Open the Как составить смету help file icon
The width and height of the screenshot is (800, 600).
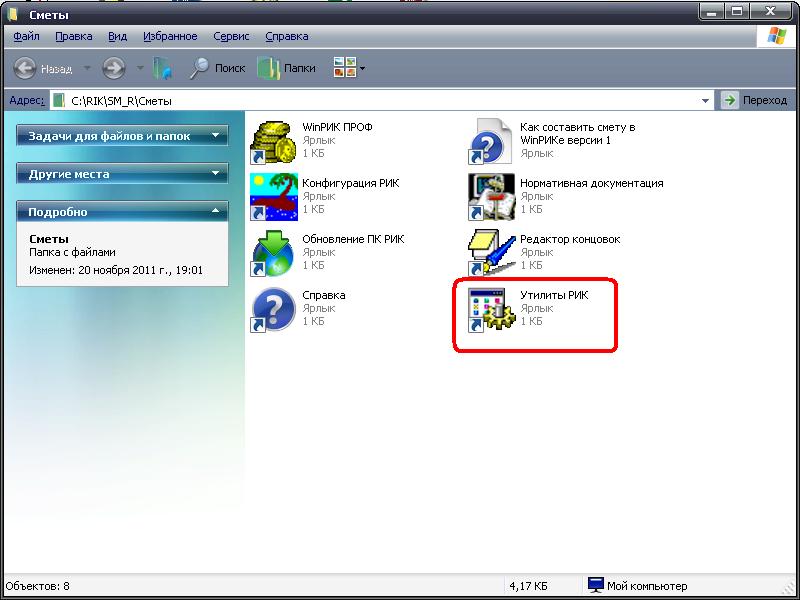point(490,142)
